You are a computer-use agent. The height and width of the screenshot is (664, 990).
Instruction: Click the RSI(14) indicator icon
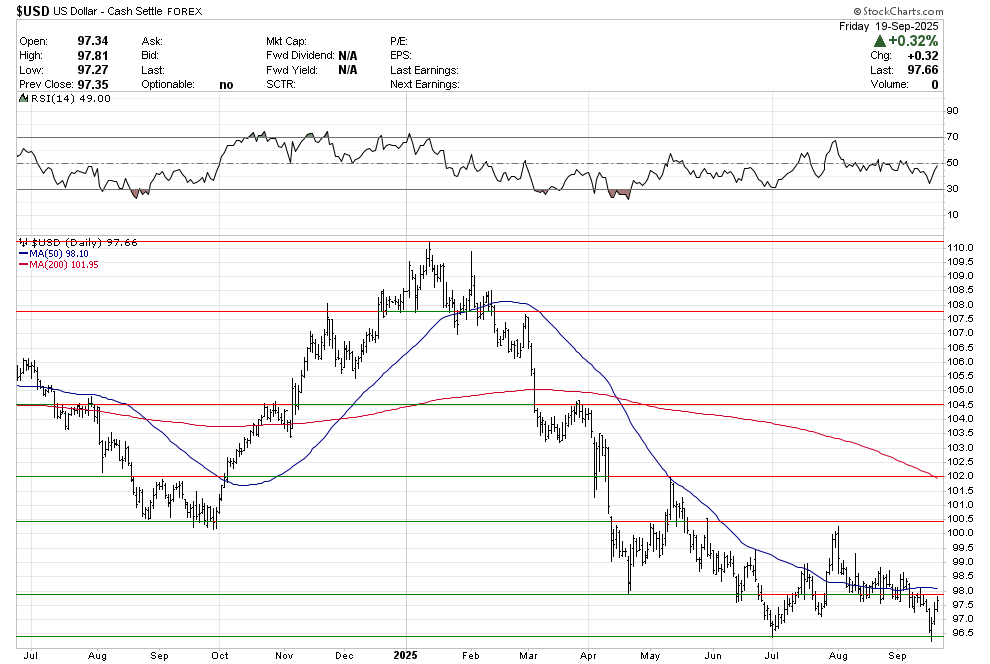[22, 98]
